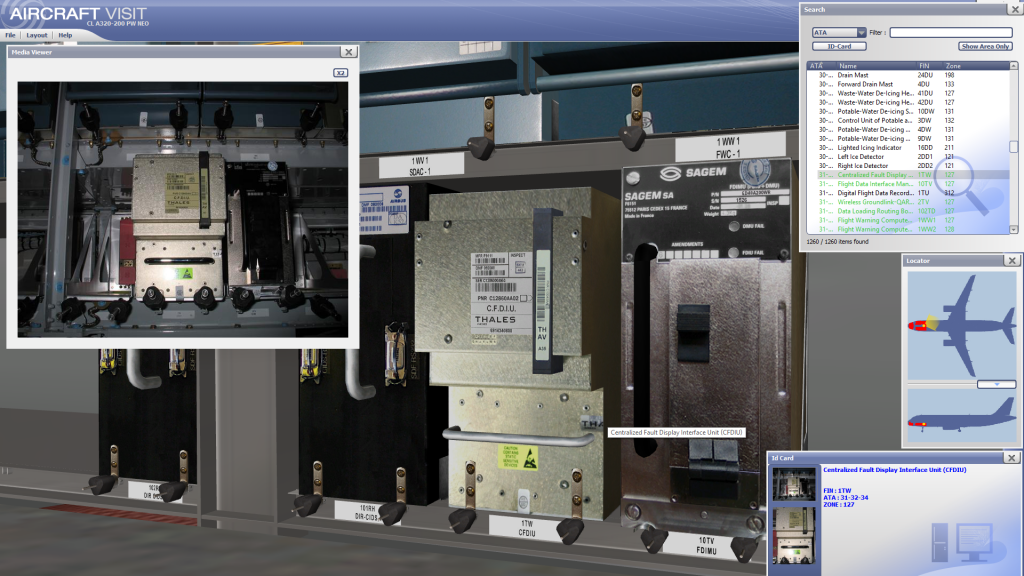Select the Flight Warning Compute row 1WW2
This screenshot has height=576, width=1024.
908,229
